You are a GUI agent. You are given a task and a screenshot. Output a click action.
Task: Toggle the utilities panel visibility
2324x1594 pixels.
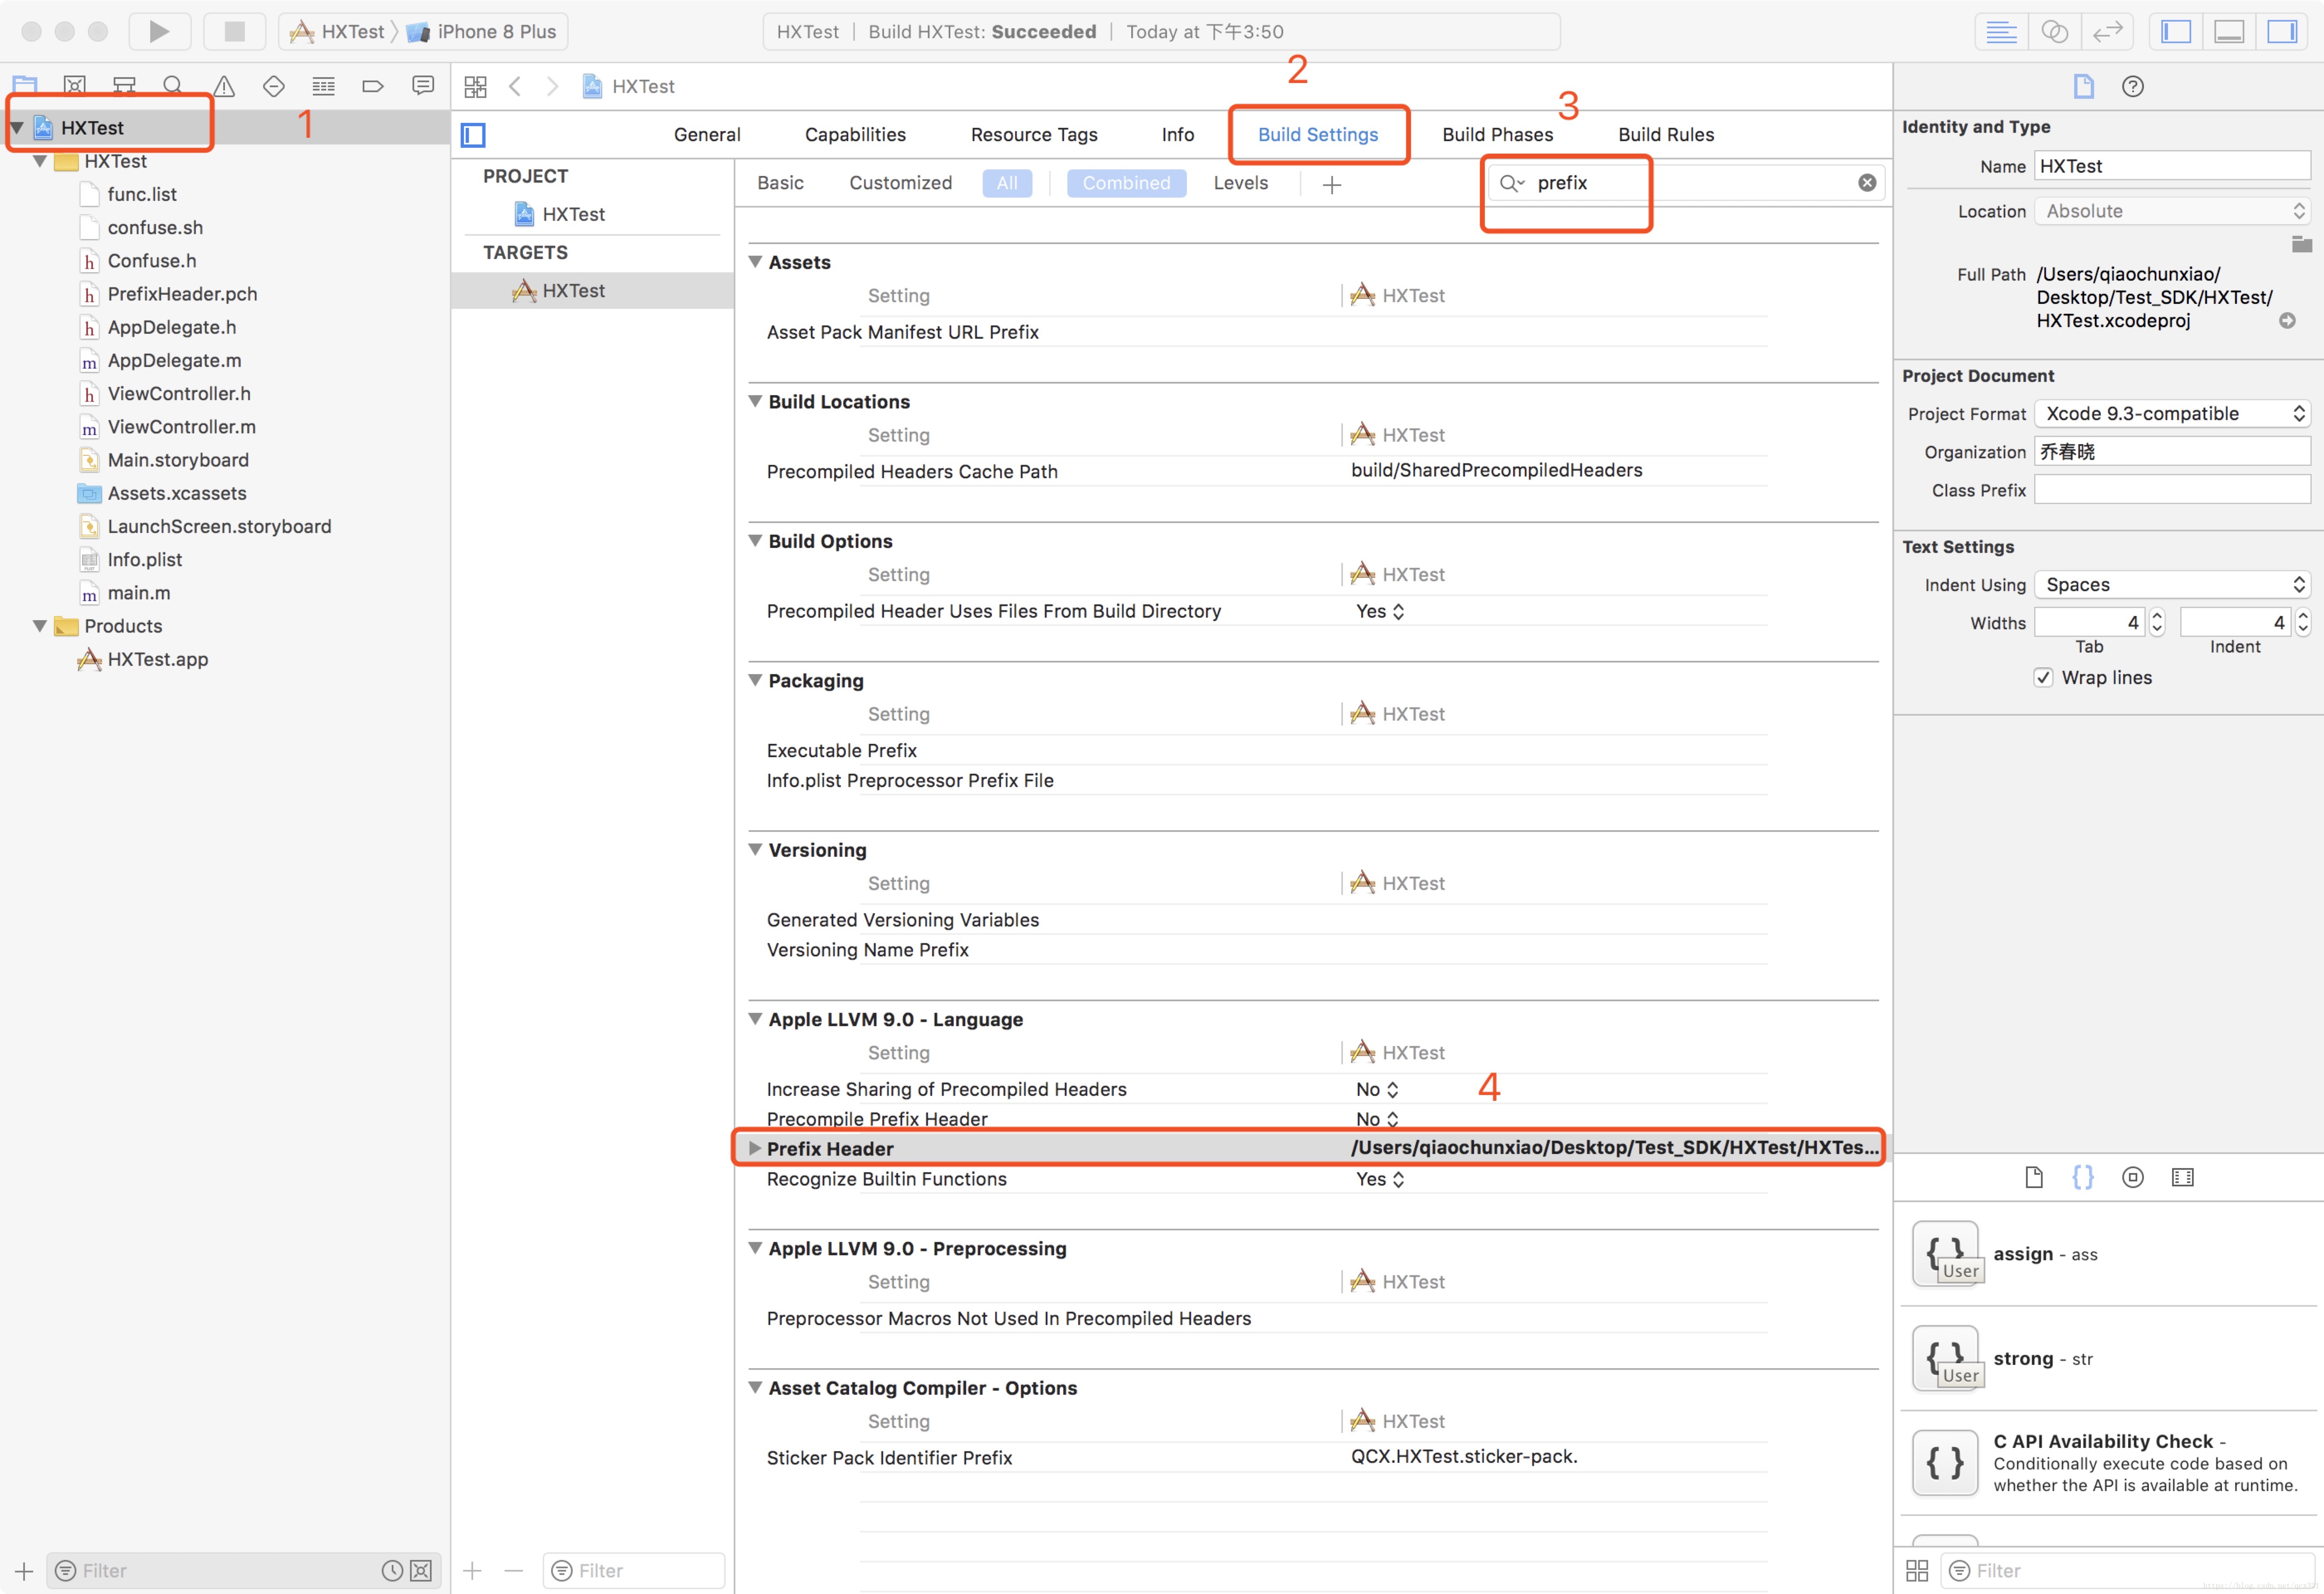2282,32
